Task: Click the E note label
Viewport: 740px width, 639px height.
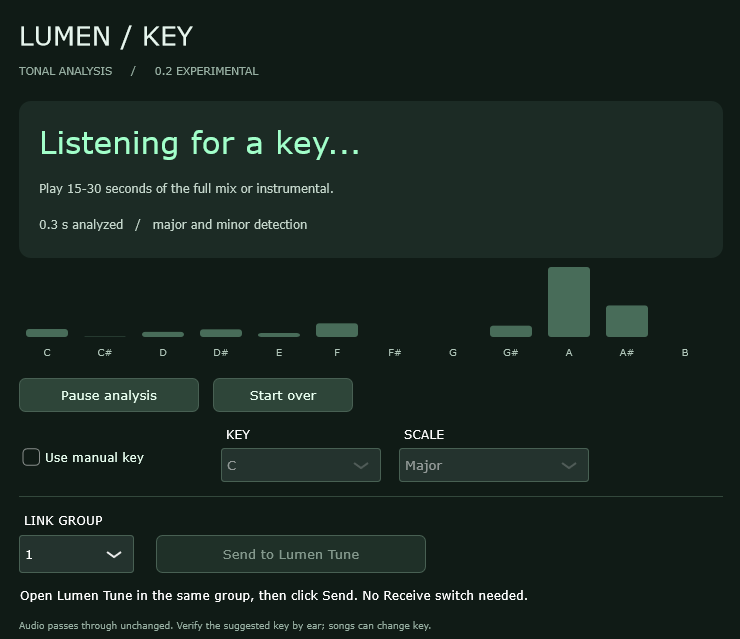Action: 279,353
